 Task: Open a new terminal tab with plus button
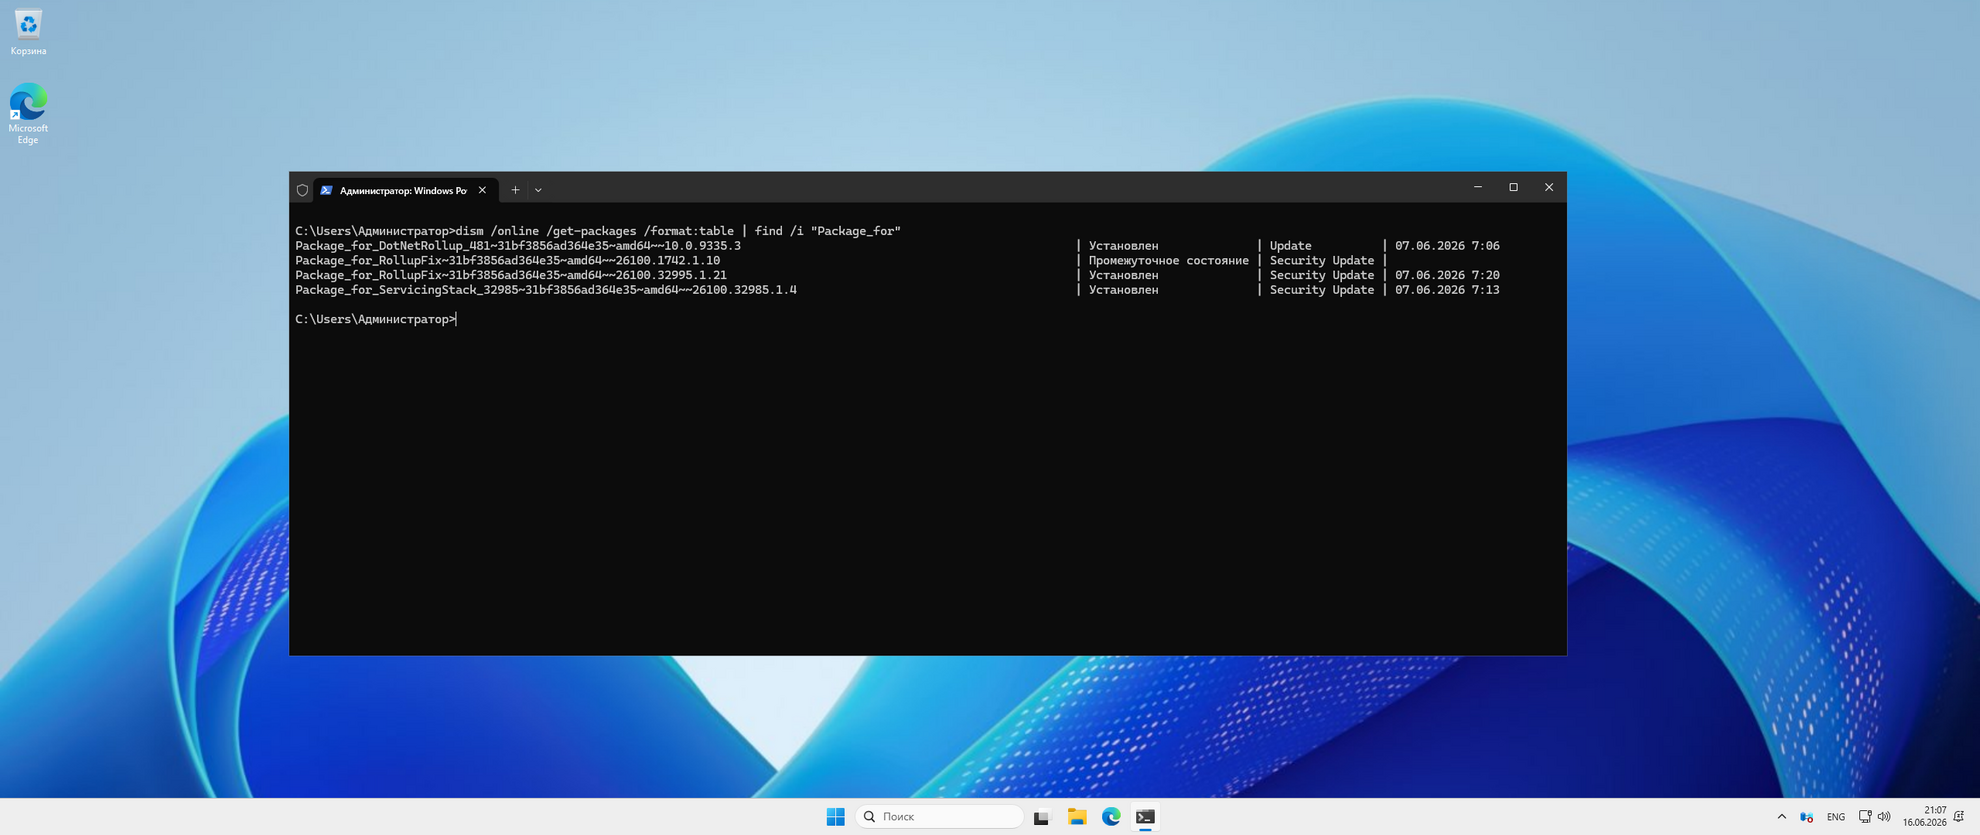click(x=515, y=190)
